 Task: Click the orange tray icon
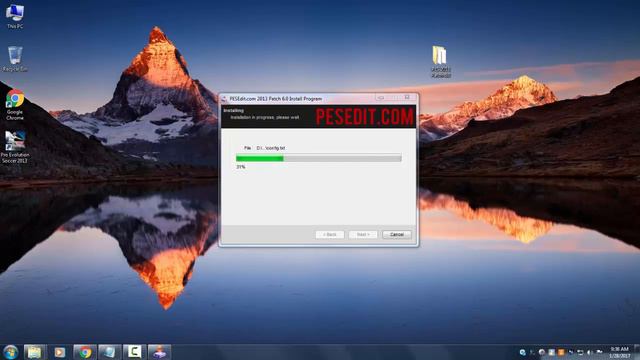click(561, 352)
